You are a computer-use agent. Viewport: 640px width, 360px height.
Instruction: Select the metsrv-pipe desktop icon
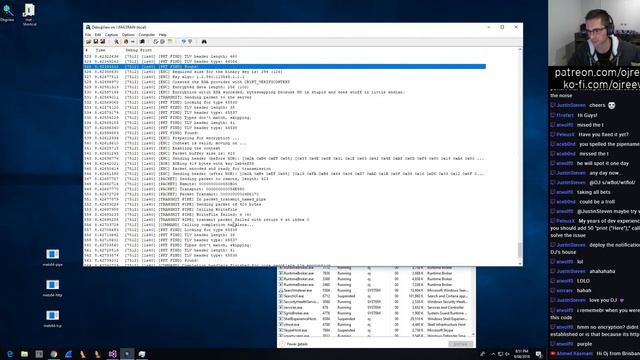point(52,257)
